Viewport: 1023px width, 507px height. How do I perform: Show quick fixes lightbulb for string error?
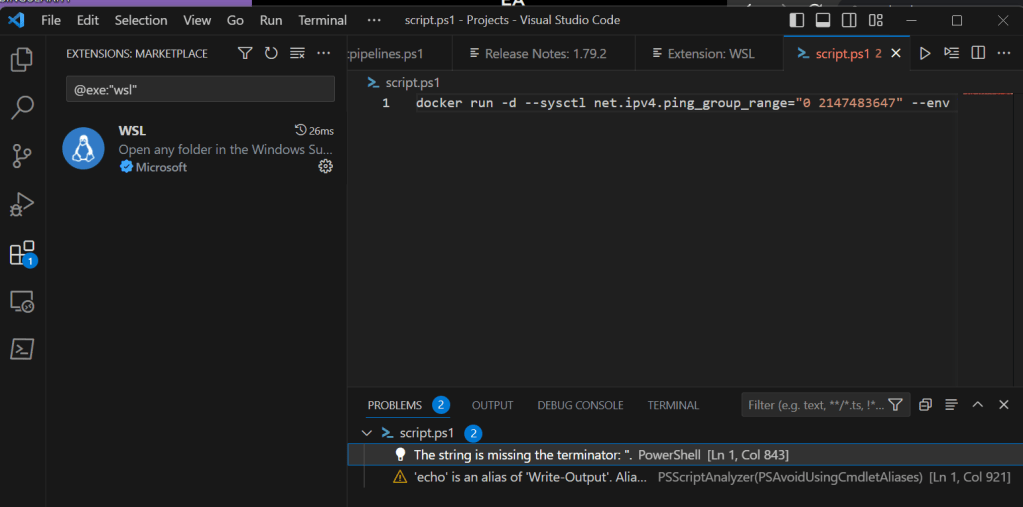coord(401,455)
